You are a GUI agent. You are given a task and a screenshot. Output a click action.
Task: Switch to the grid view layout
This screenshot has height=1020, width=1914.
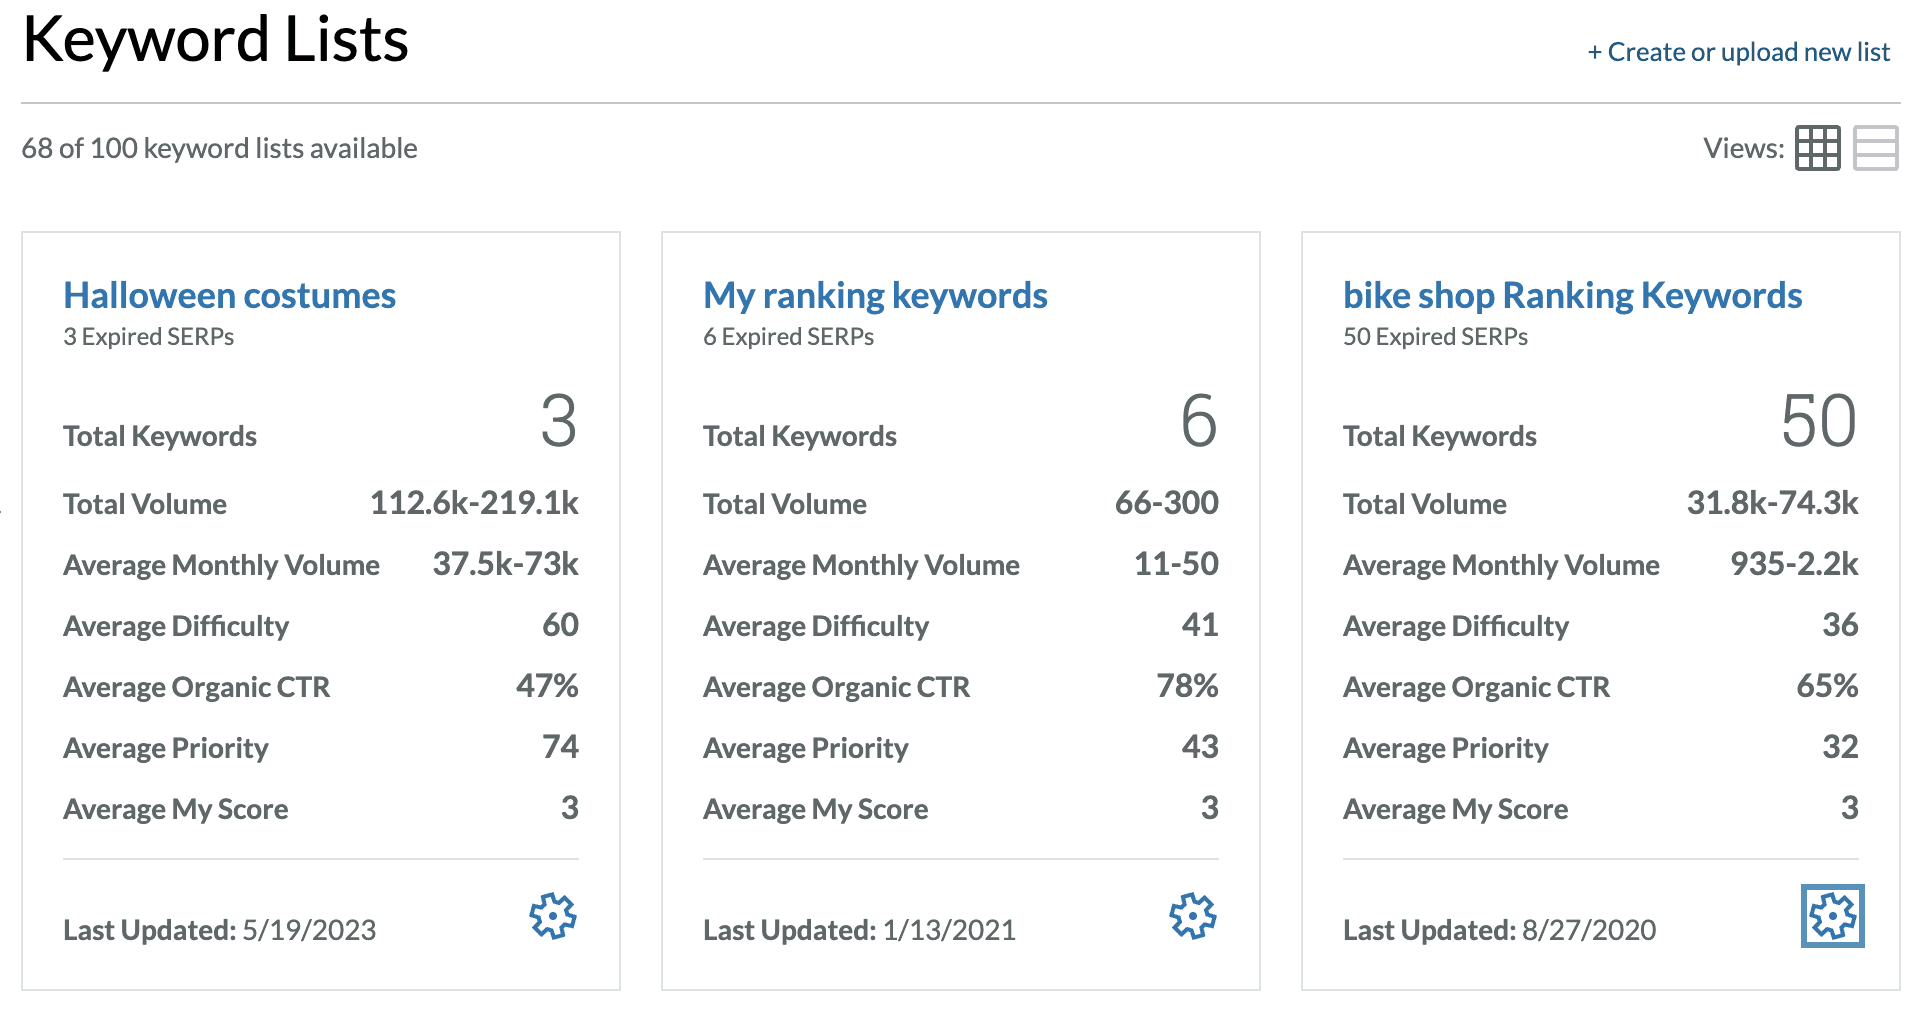1816,149
